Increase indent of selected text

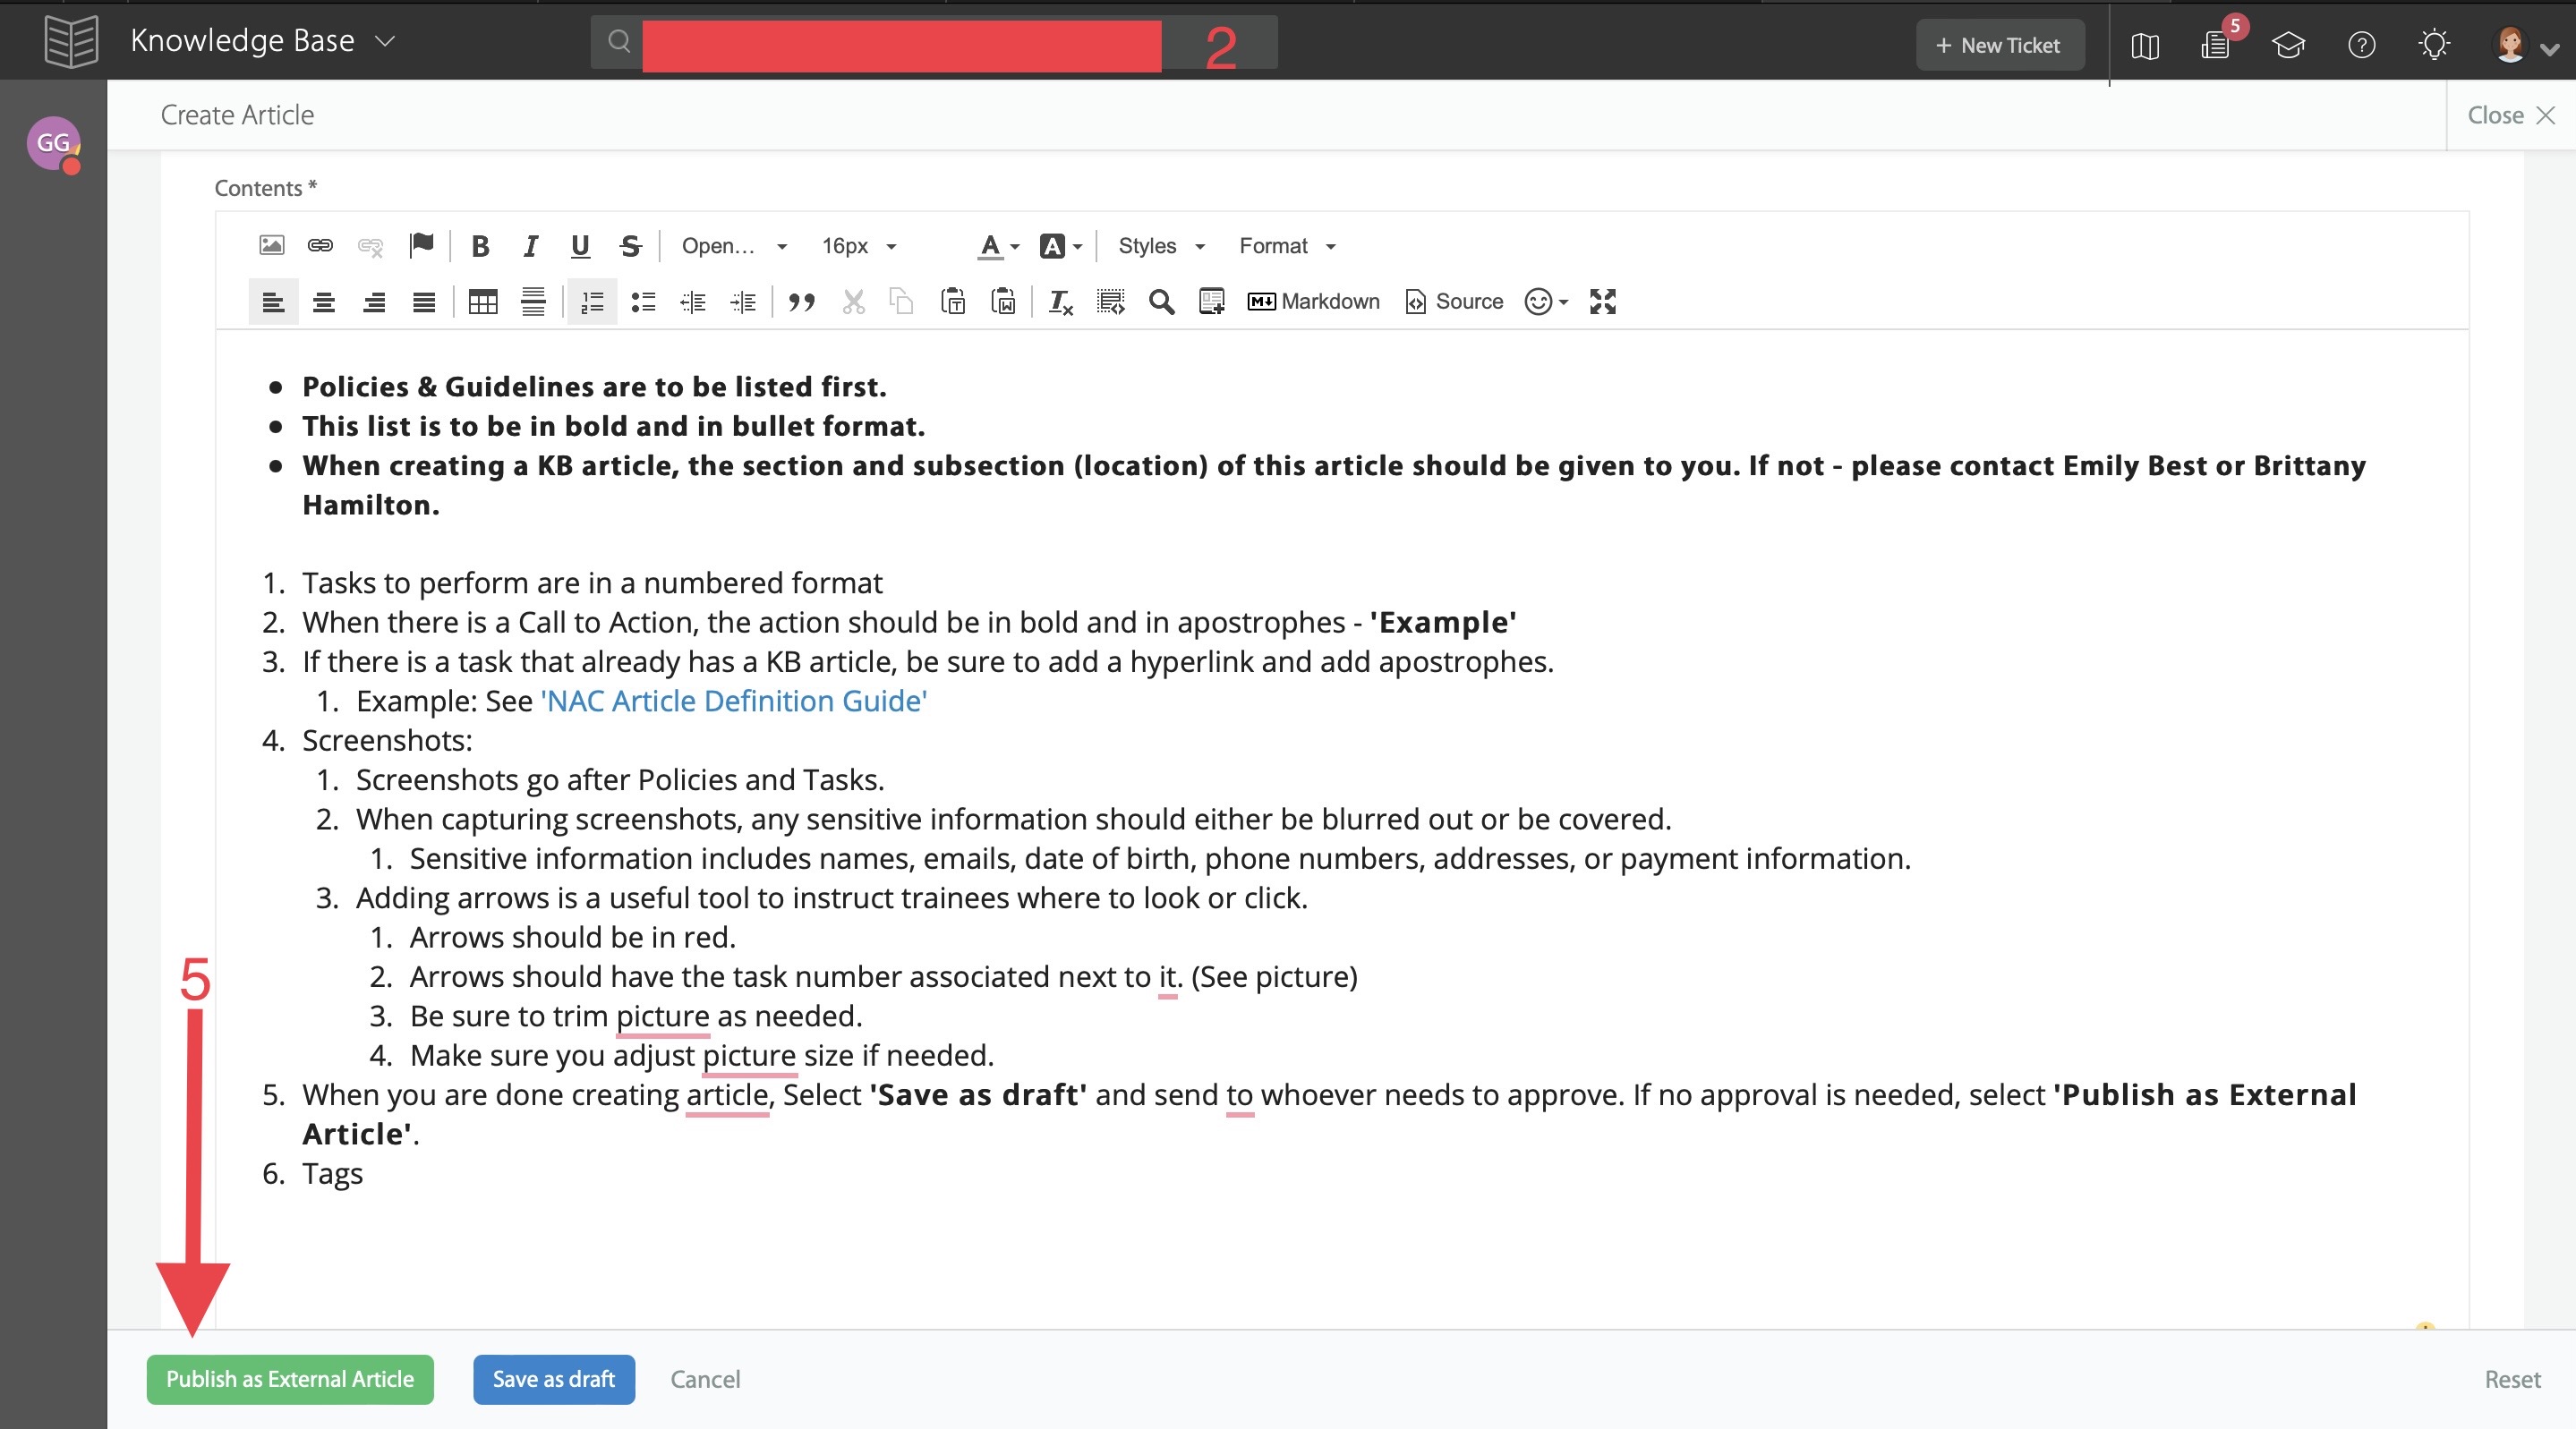point(743,302)
